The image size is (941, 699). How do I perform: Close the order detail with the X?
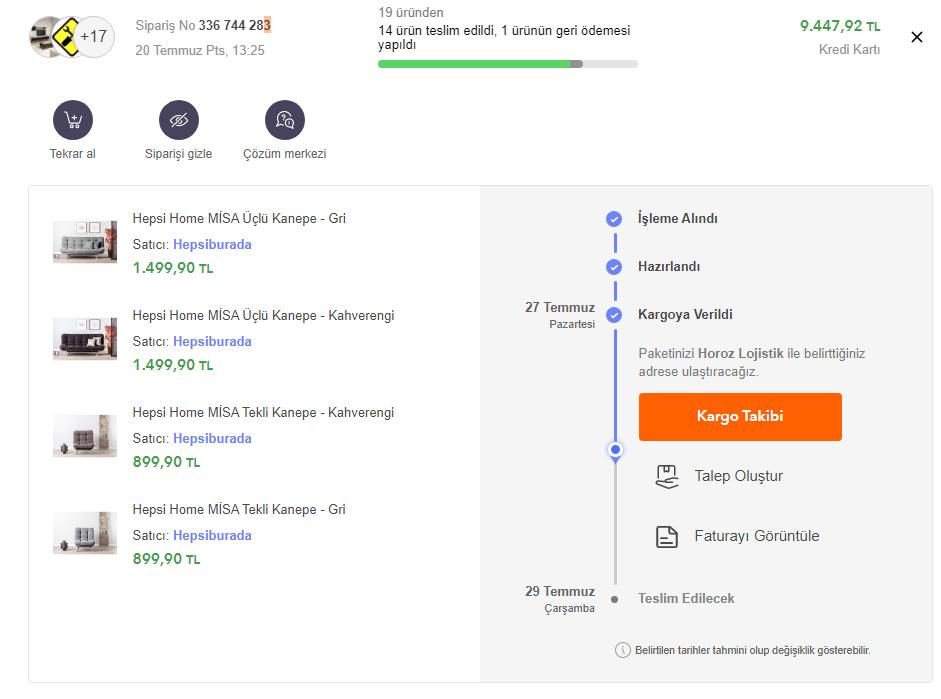point(916,37)
